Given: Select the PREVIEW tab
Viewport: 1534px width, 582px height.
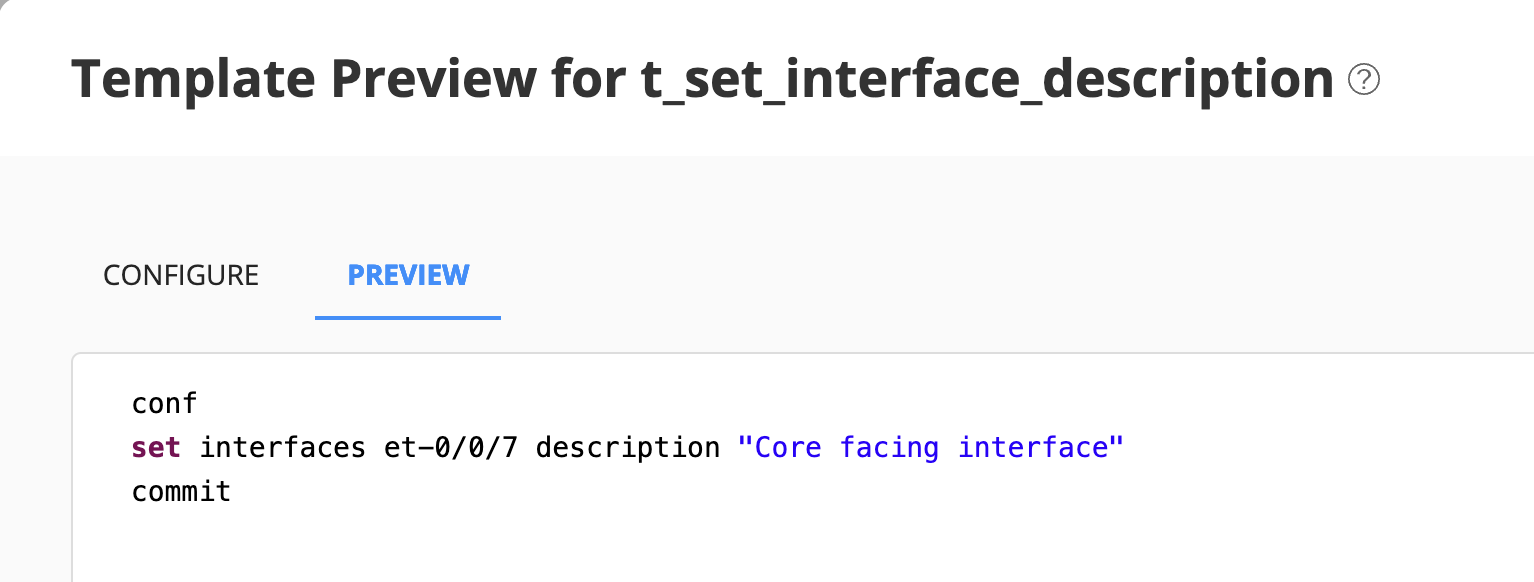Looking at the screenshot, I should pos(407,275).
